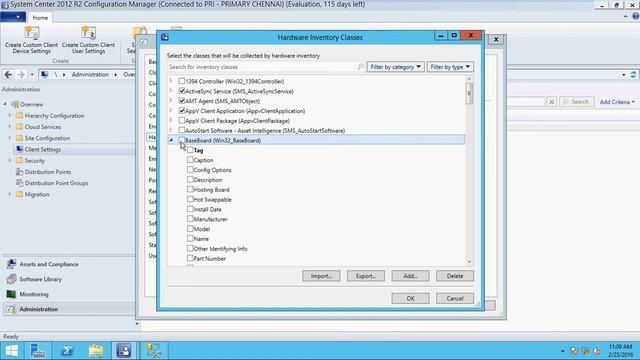Check Manufacturer property checkbox
Viewport: 640px width, 360px height.
click(190, 219)
